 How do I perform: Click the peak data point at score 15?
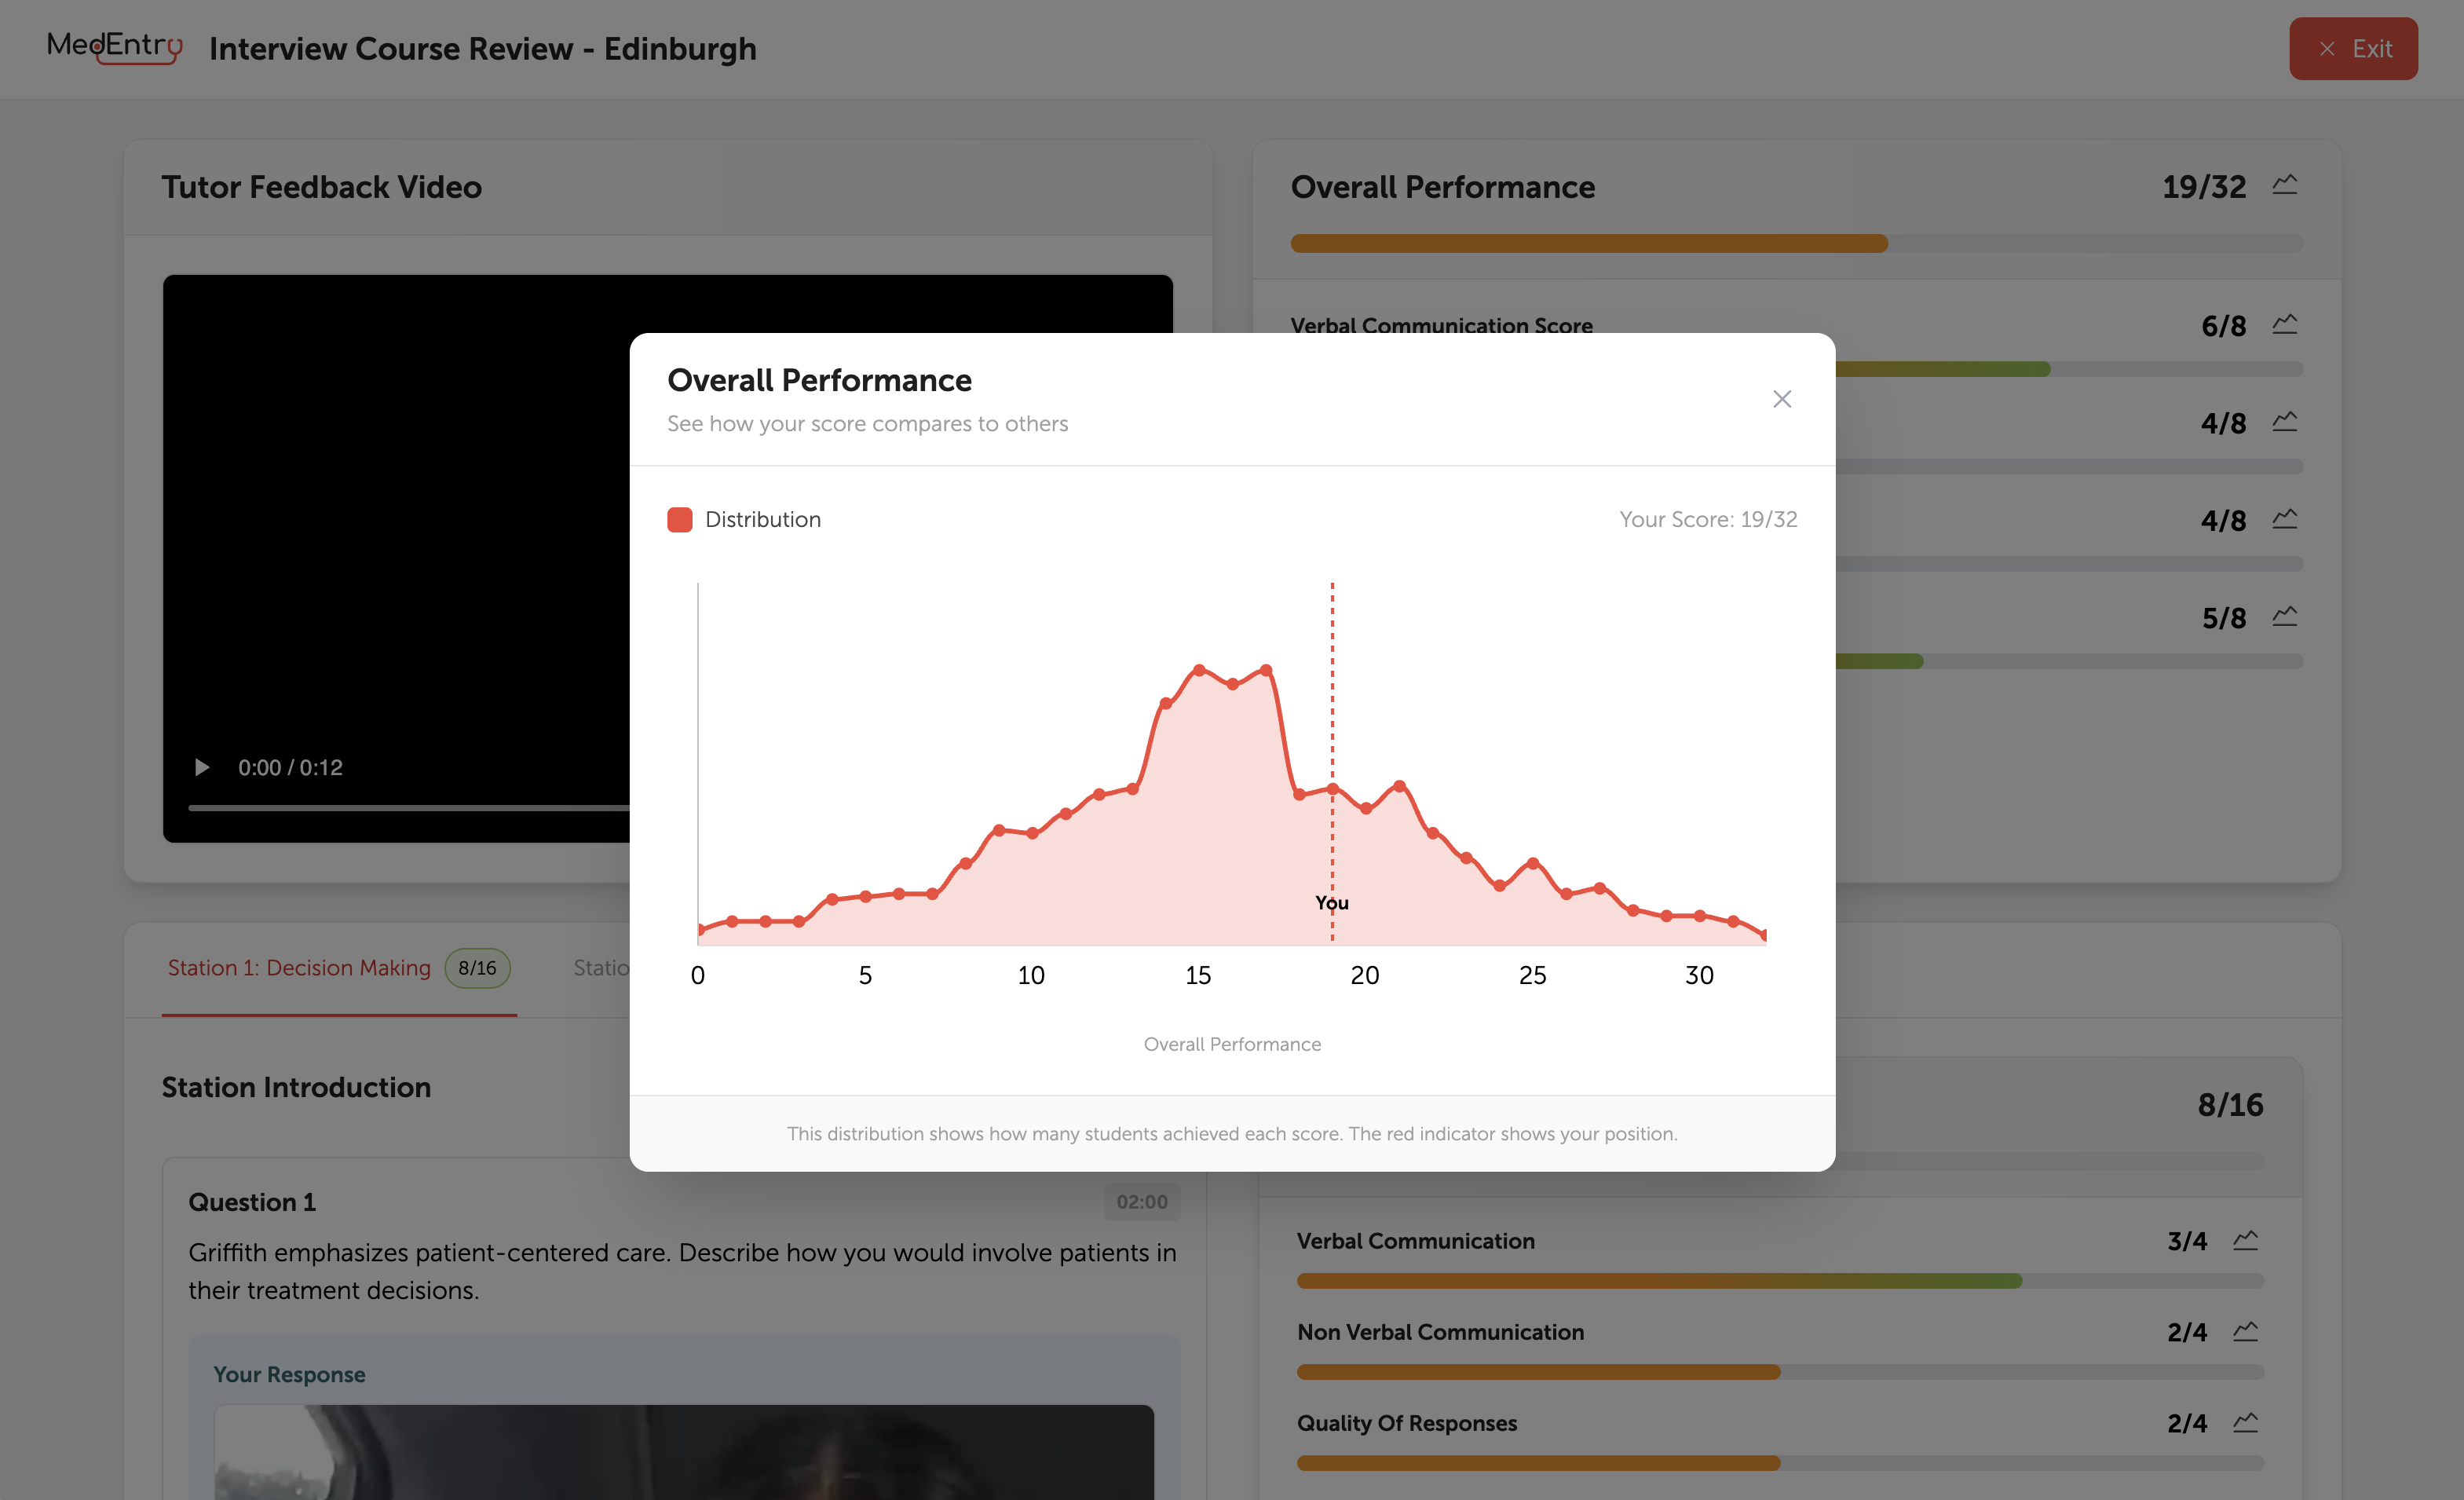[x=1198, y=670]
